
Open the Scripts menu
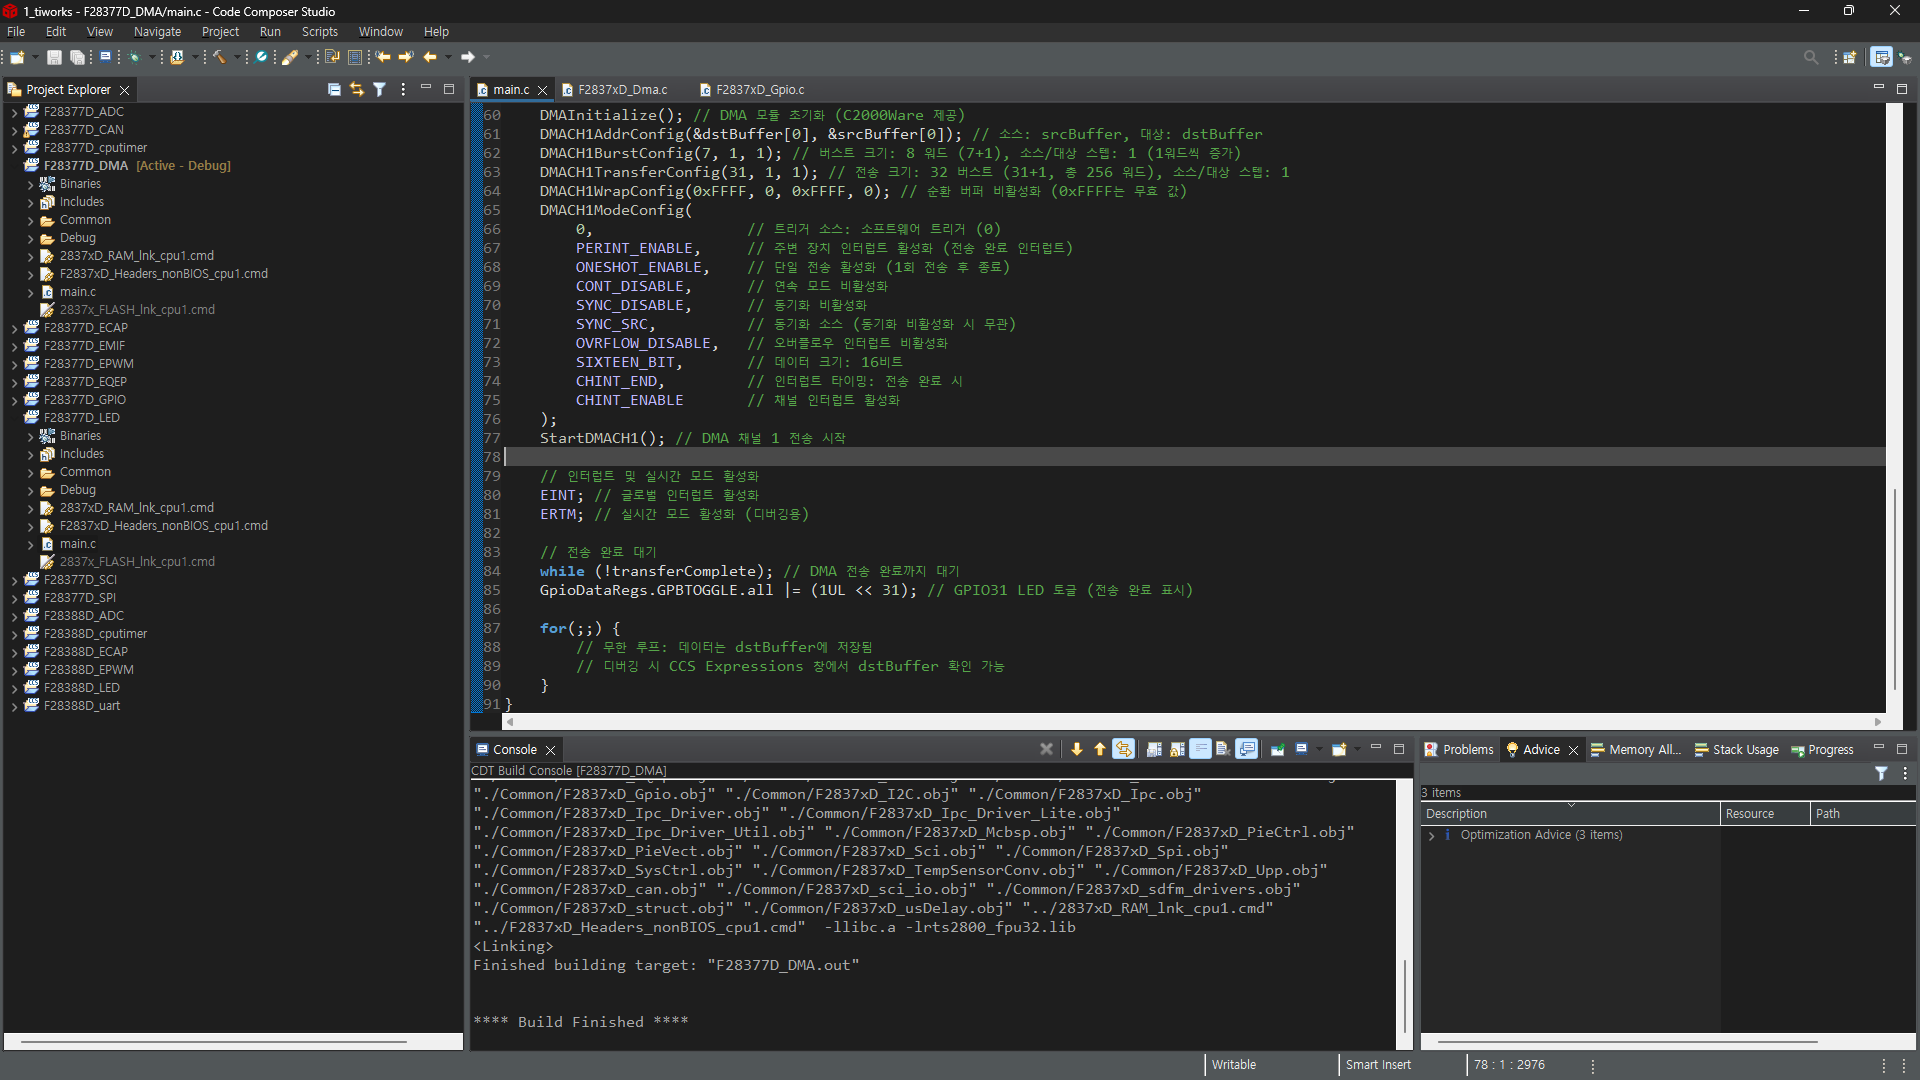[319, 32]
